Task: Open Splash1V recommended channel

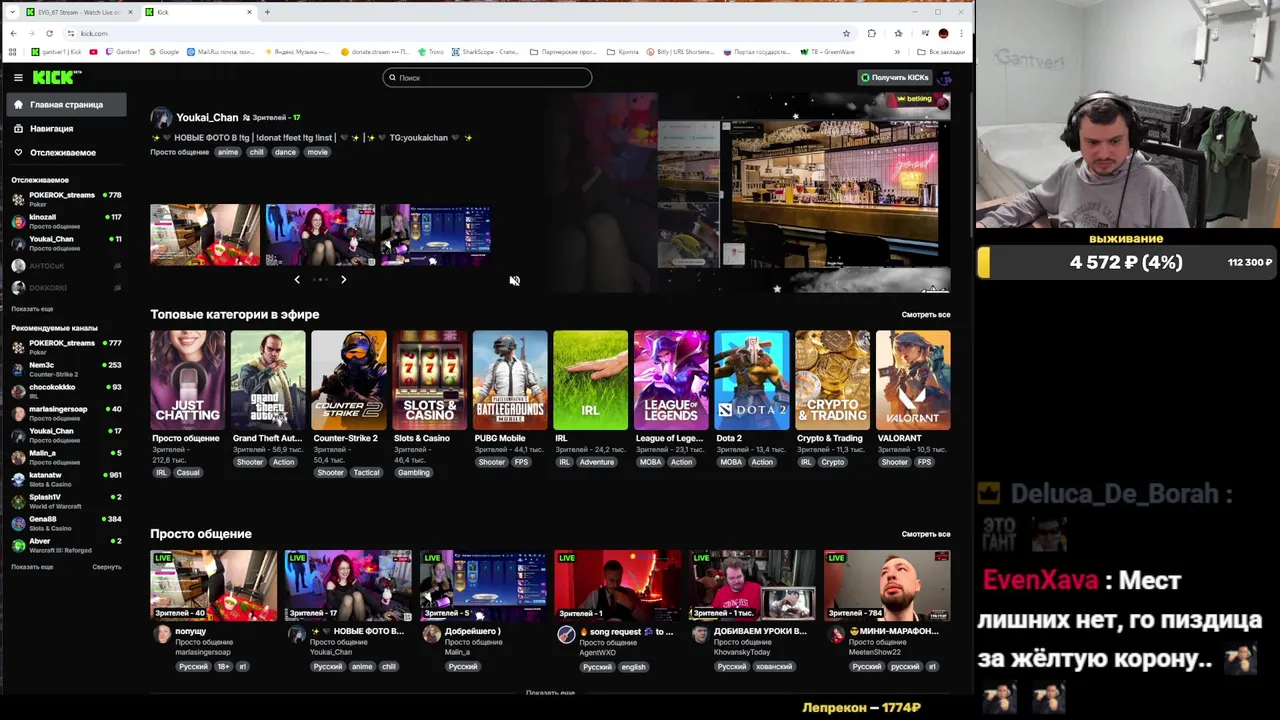Action: click(66, 501)
